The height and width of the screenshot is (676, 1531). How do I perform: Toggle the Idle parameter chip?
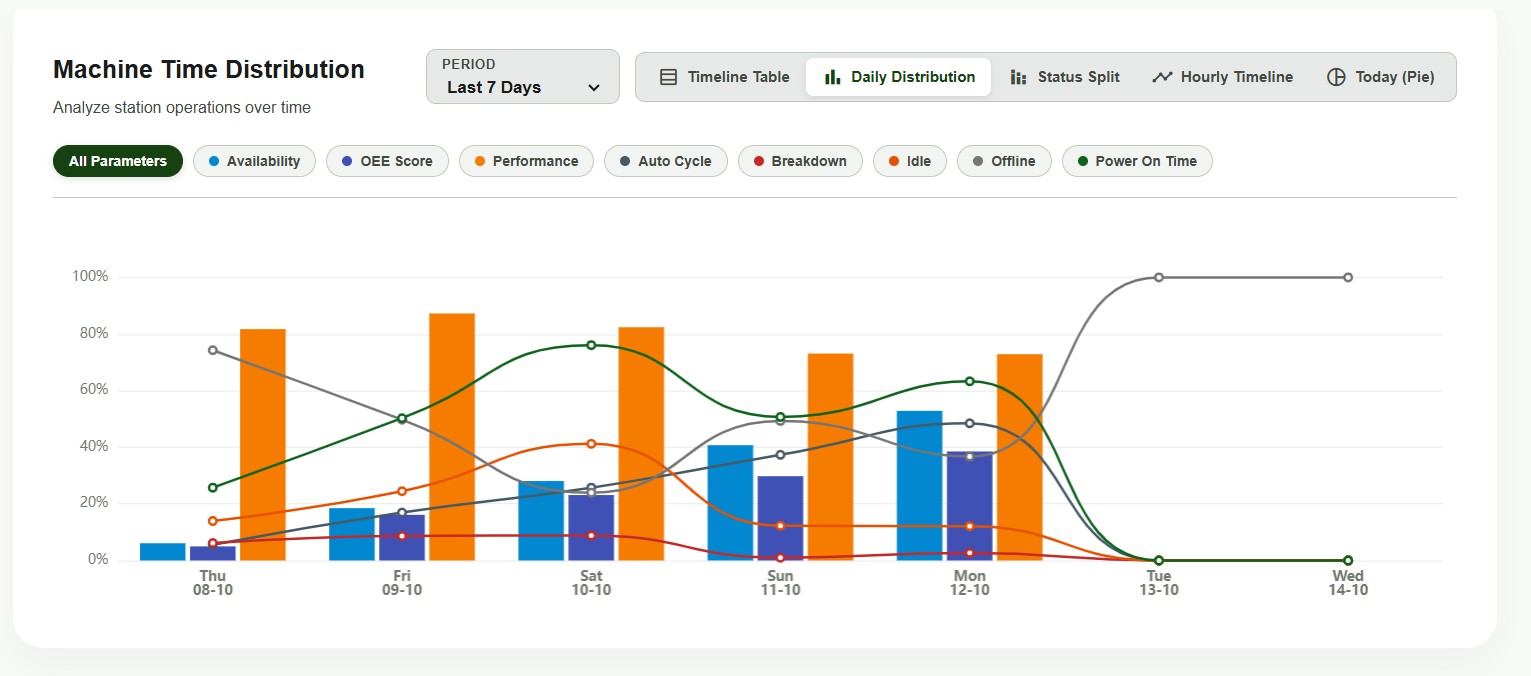(x=910, y=161)
